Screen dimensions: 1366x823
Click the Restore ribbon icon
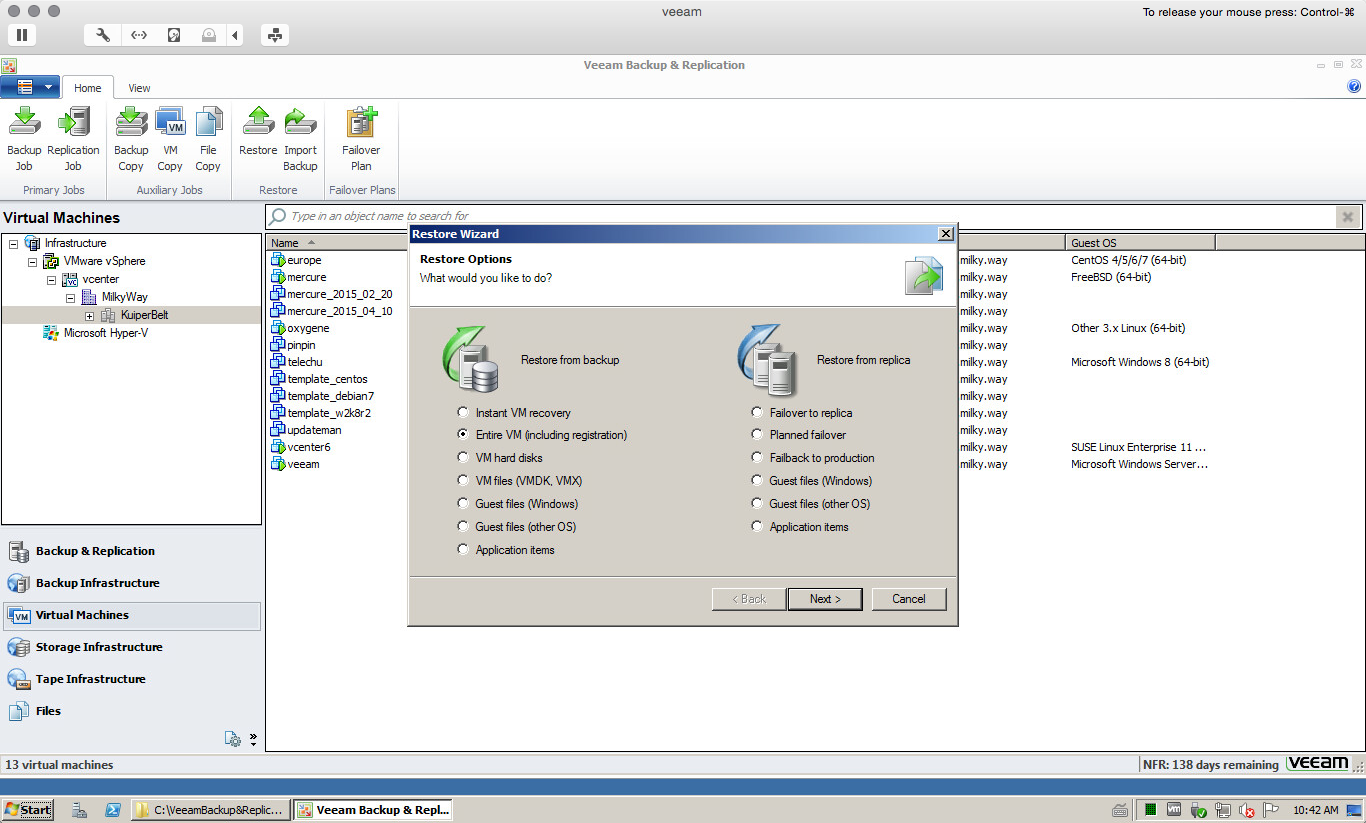258,131
